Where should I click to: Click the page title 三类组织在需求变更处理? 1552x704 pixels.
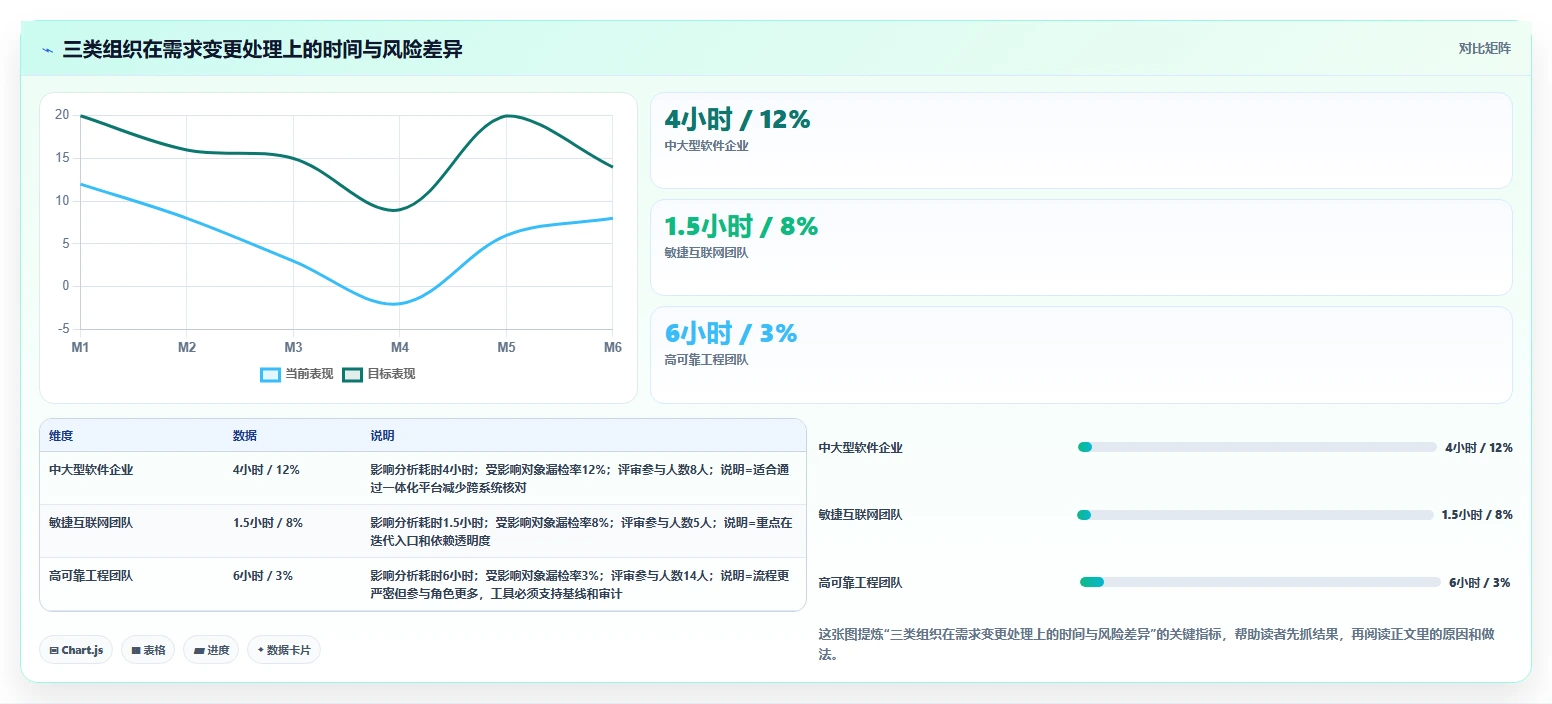pos(262,49)
